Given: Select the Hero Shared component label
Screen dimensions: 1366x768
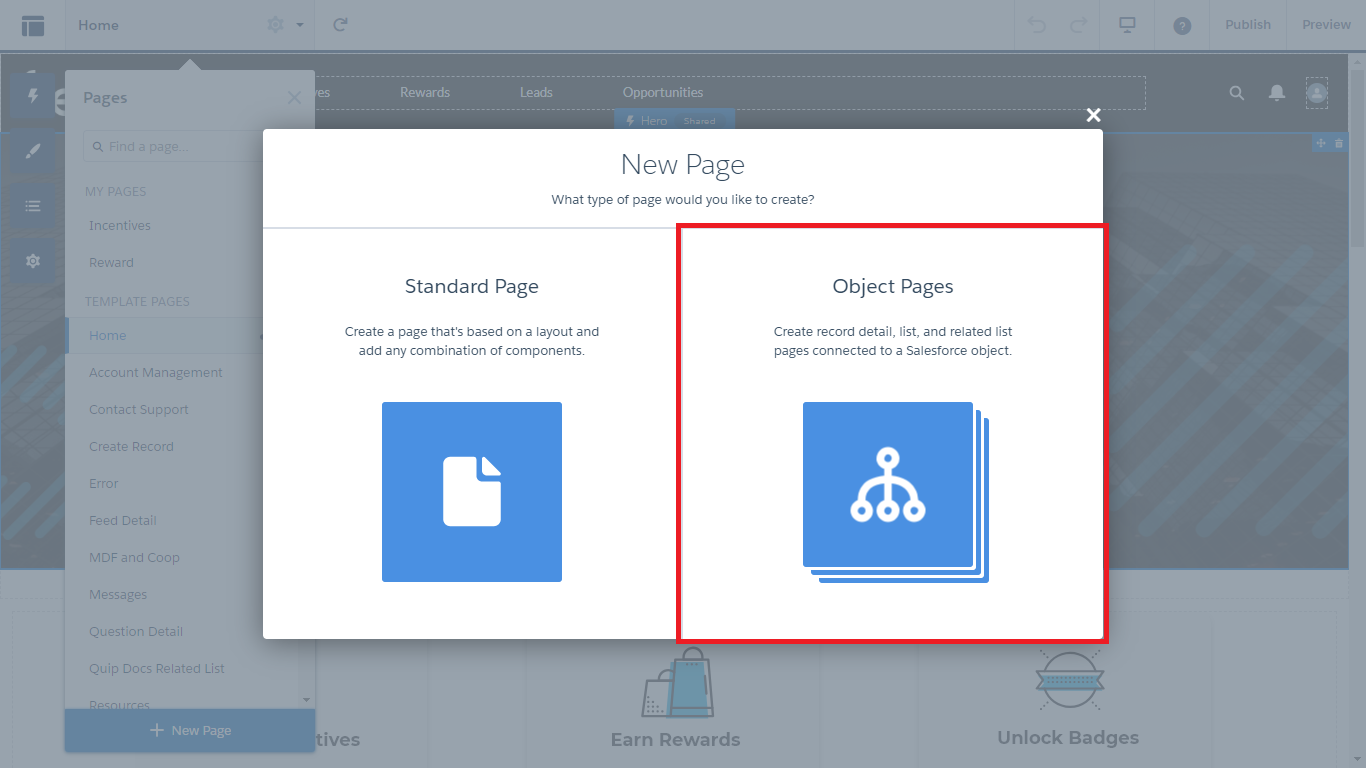Looking at the screenshot, I should [675, 121].
